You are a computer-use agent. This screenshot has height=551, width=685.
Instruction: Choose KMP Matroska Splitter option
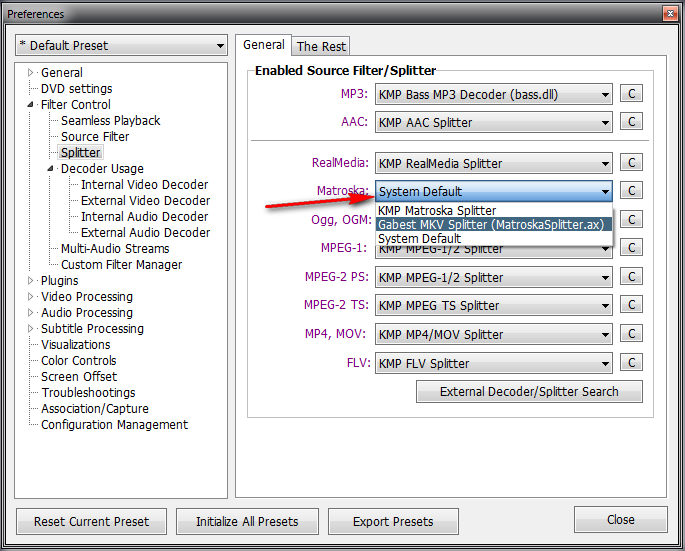coord(437,211)
